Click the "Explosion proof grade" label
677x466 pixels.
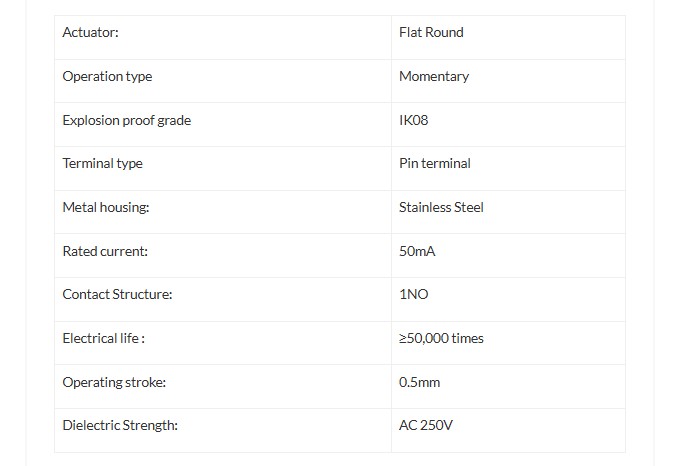point(126,121)
